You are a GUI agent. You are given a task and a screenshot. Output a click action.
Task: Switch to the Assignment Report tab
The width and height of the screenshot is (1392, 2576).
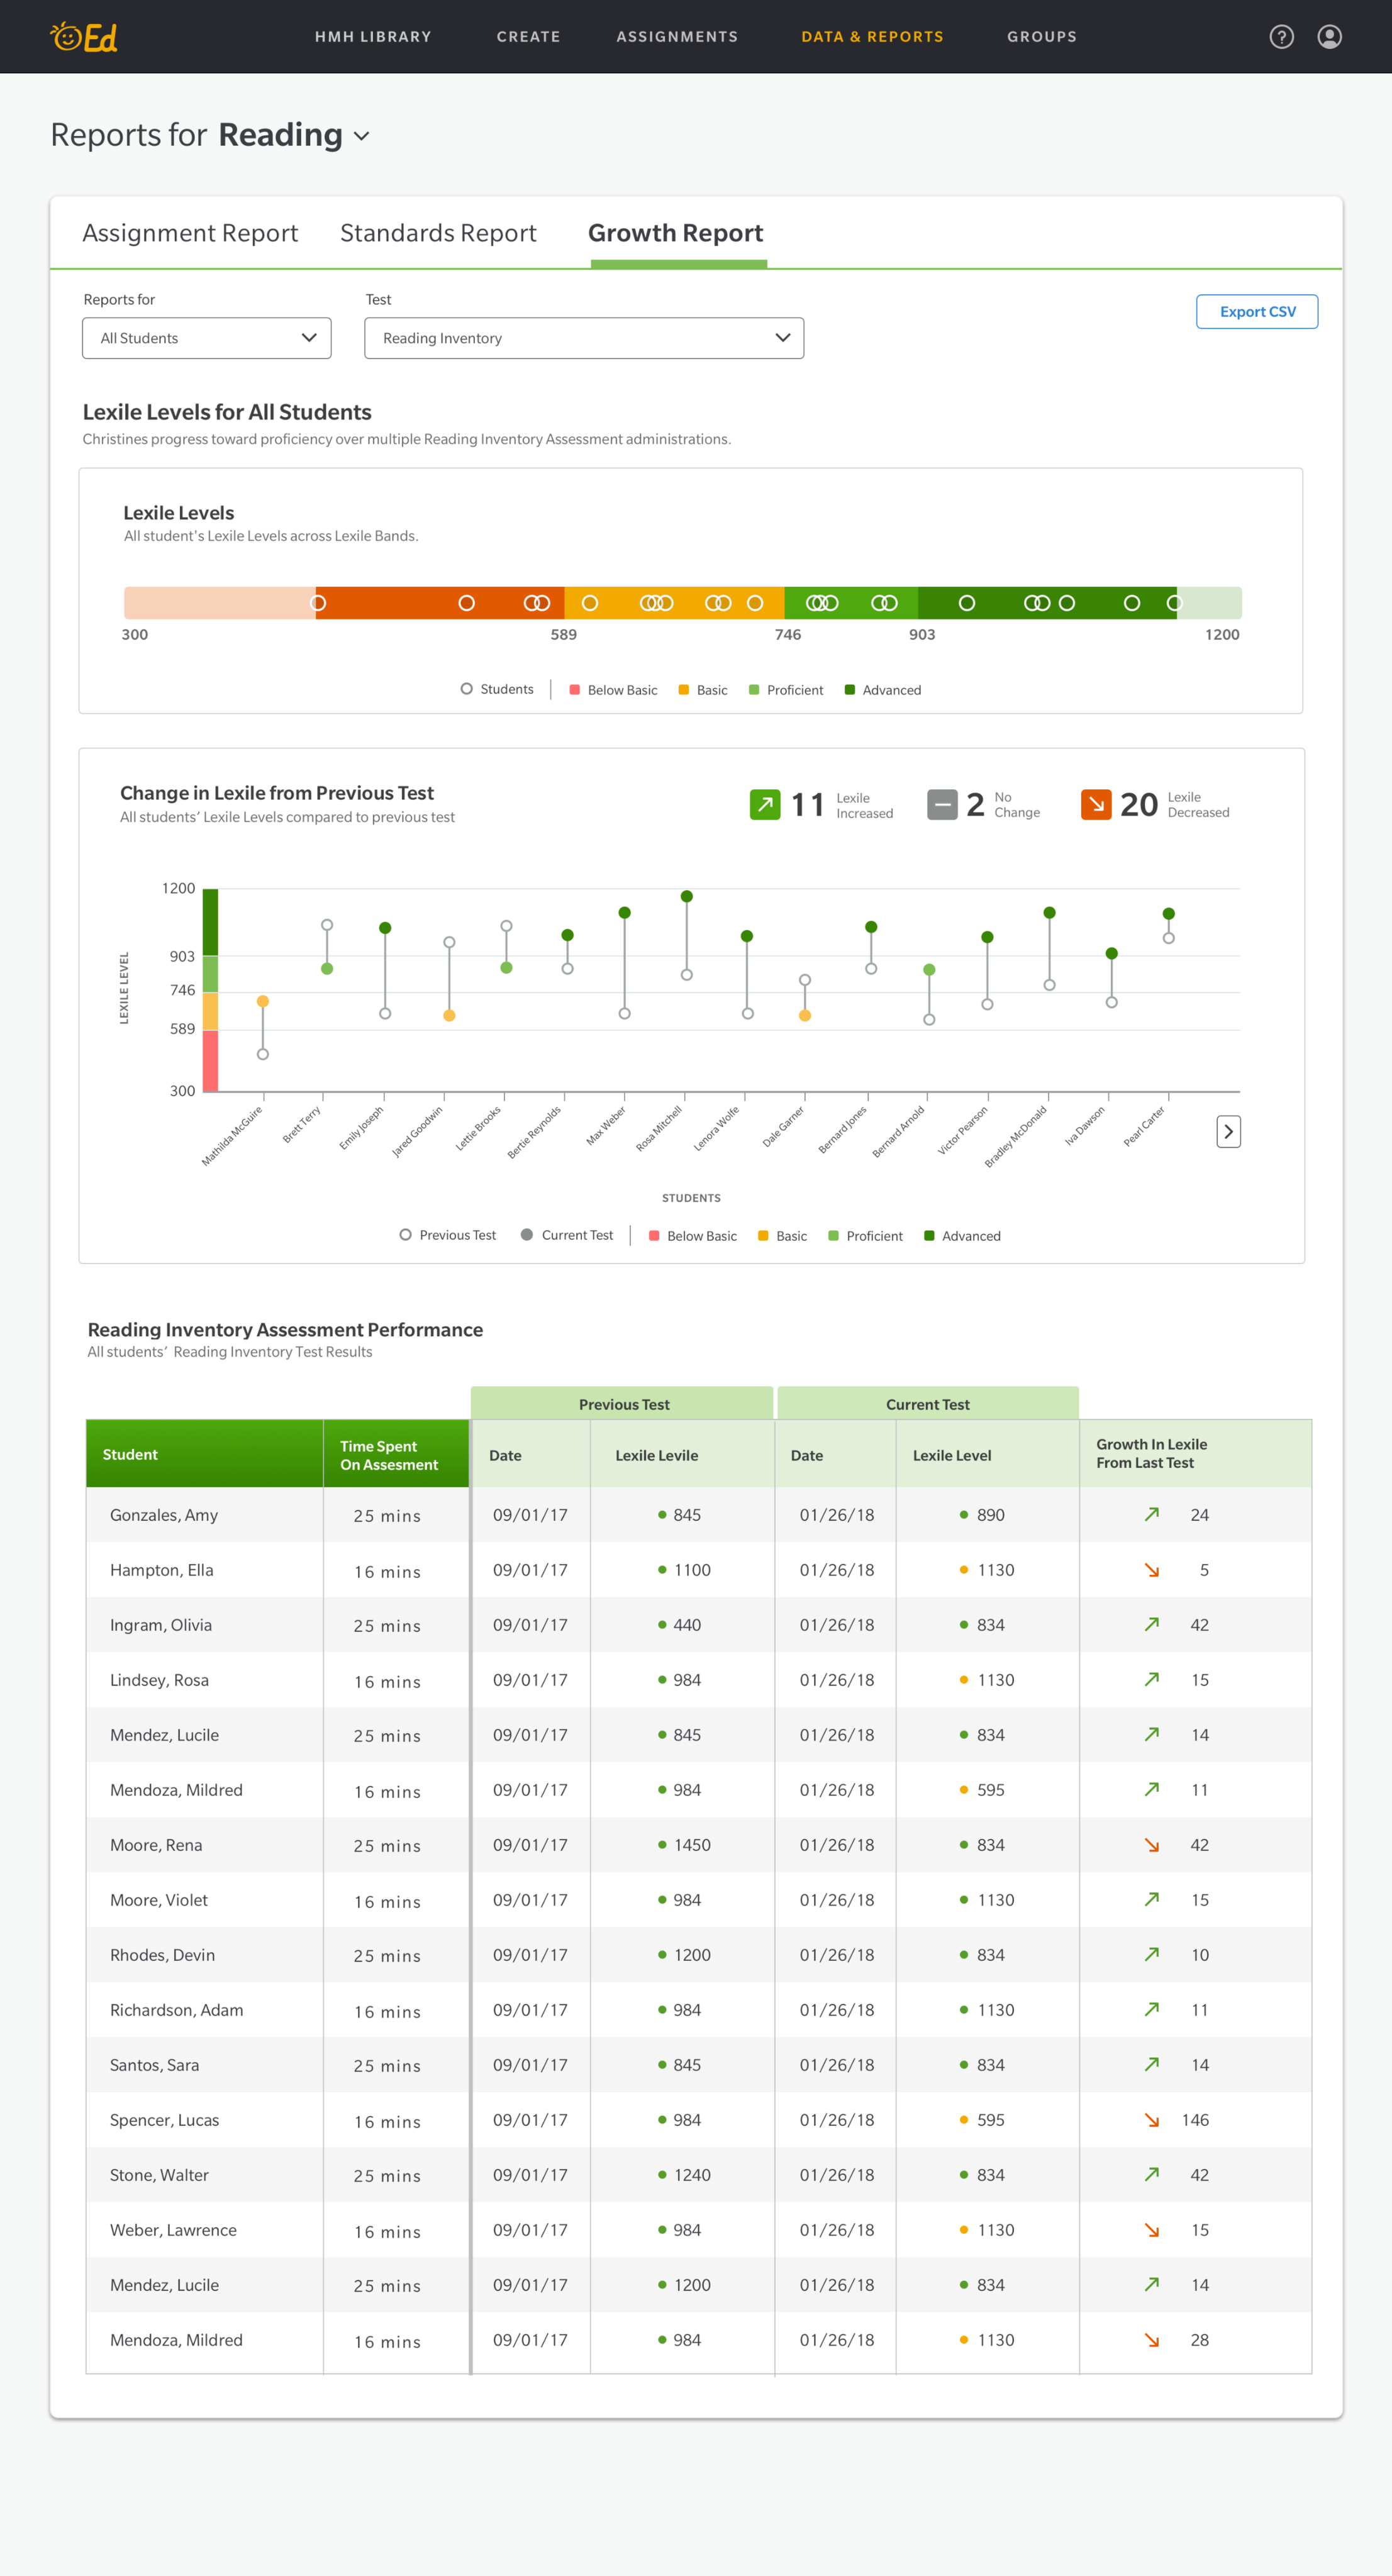coord(190,233)
